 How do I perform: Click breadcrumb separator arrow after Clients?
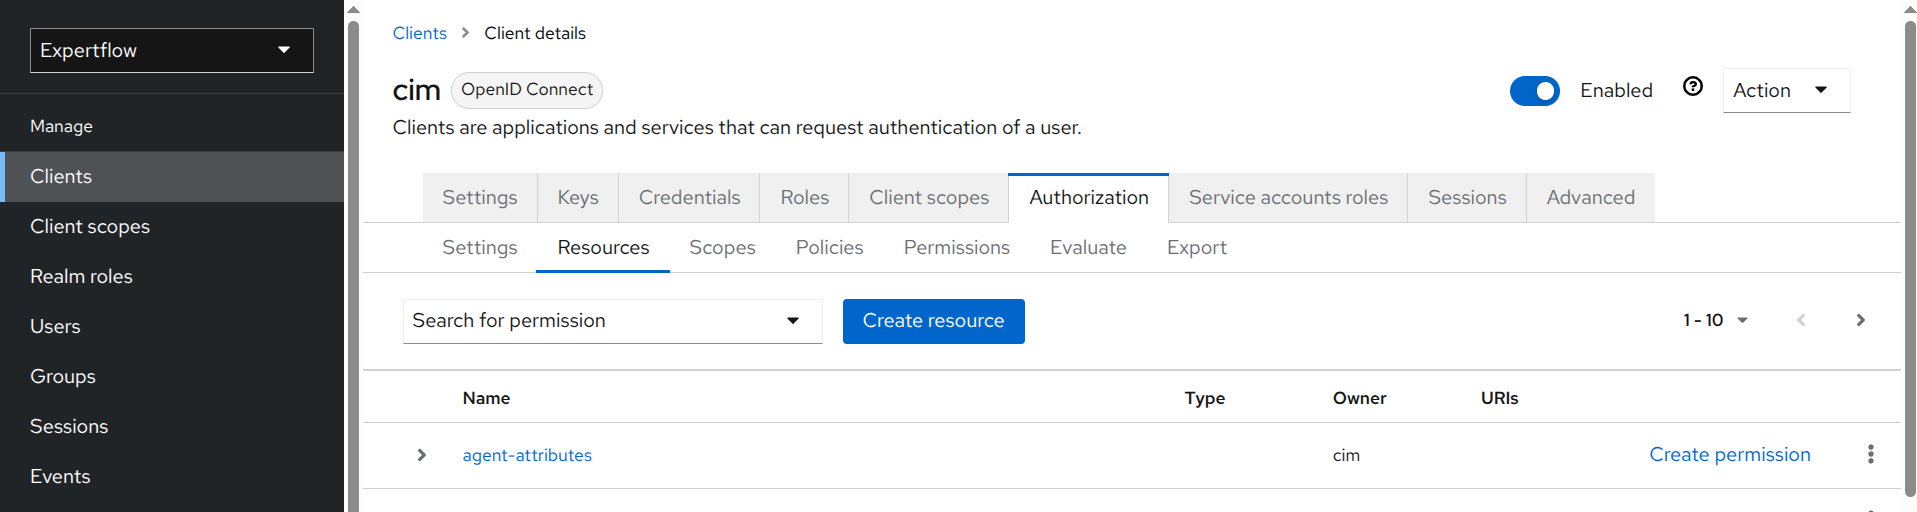coord(465,33)
